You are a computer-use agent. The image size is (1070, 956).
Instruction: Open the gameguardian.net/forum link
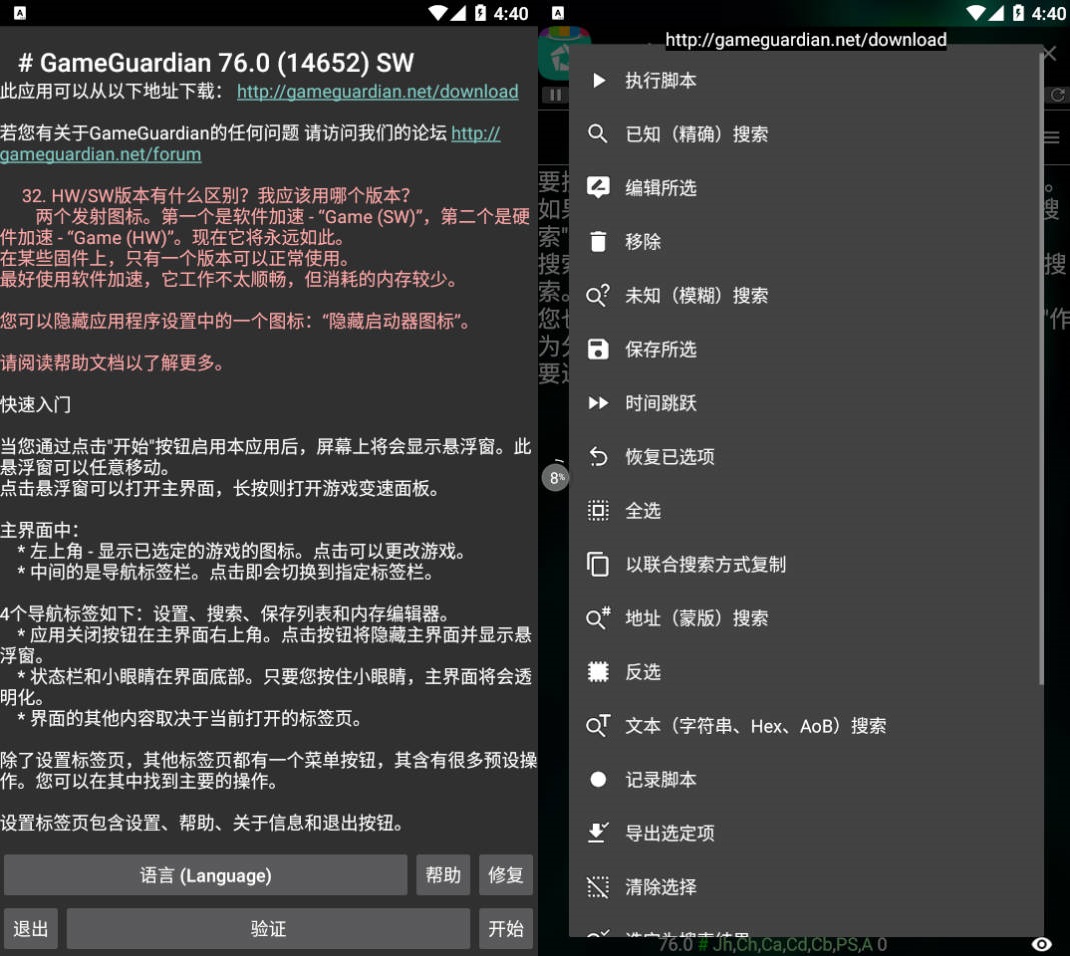point(100,155)
